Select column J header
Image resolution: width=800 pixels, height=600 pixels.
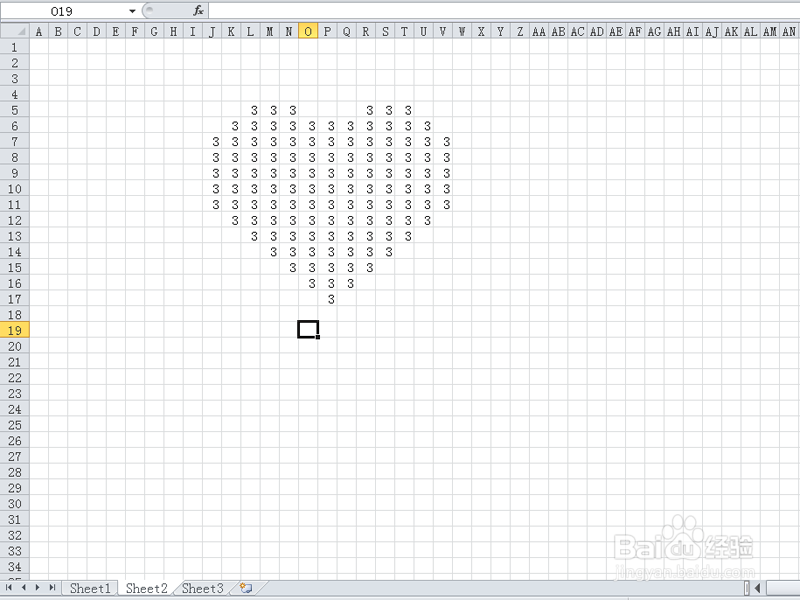pyautogui.click(x=212, y=32)
